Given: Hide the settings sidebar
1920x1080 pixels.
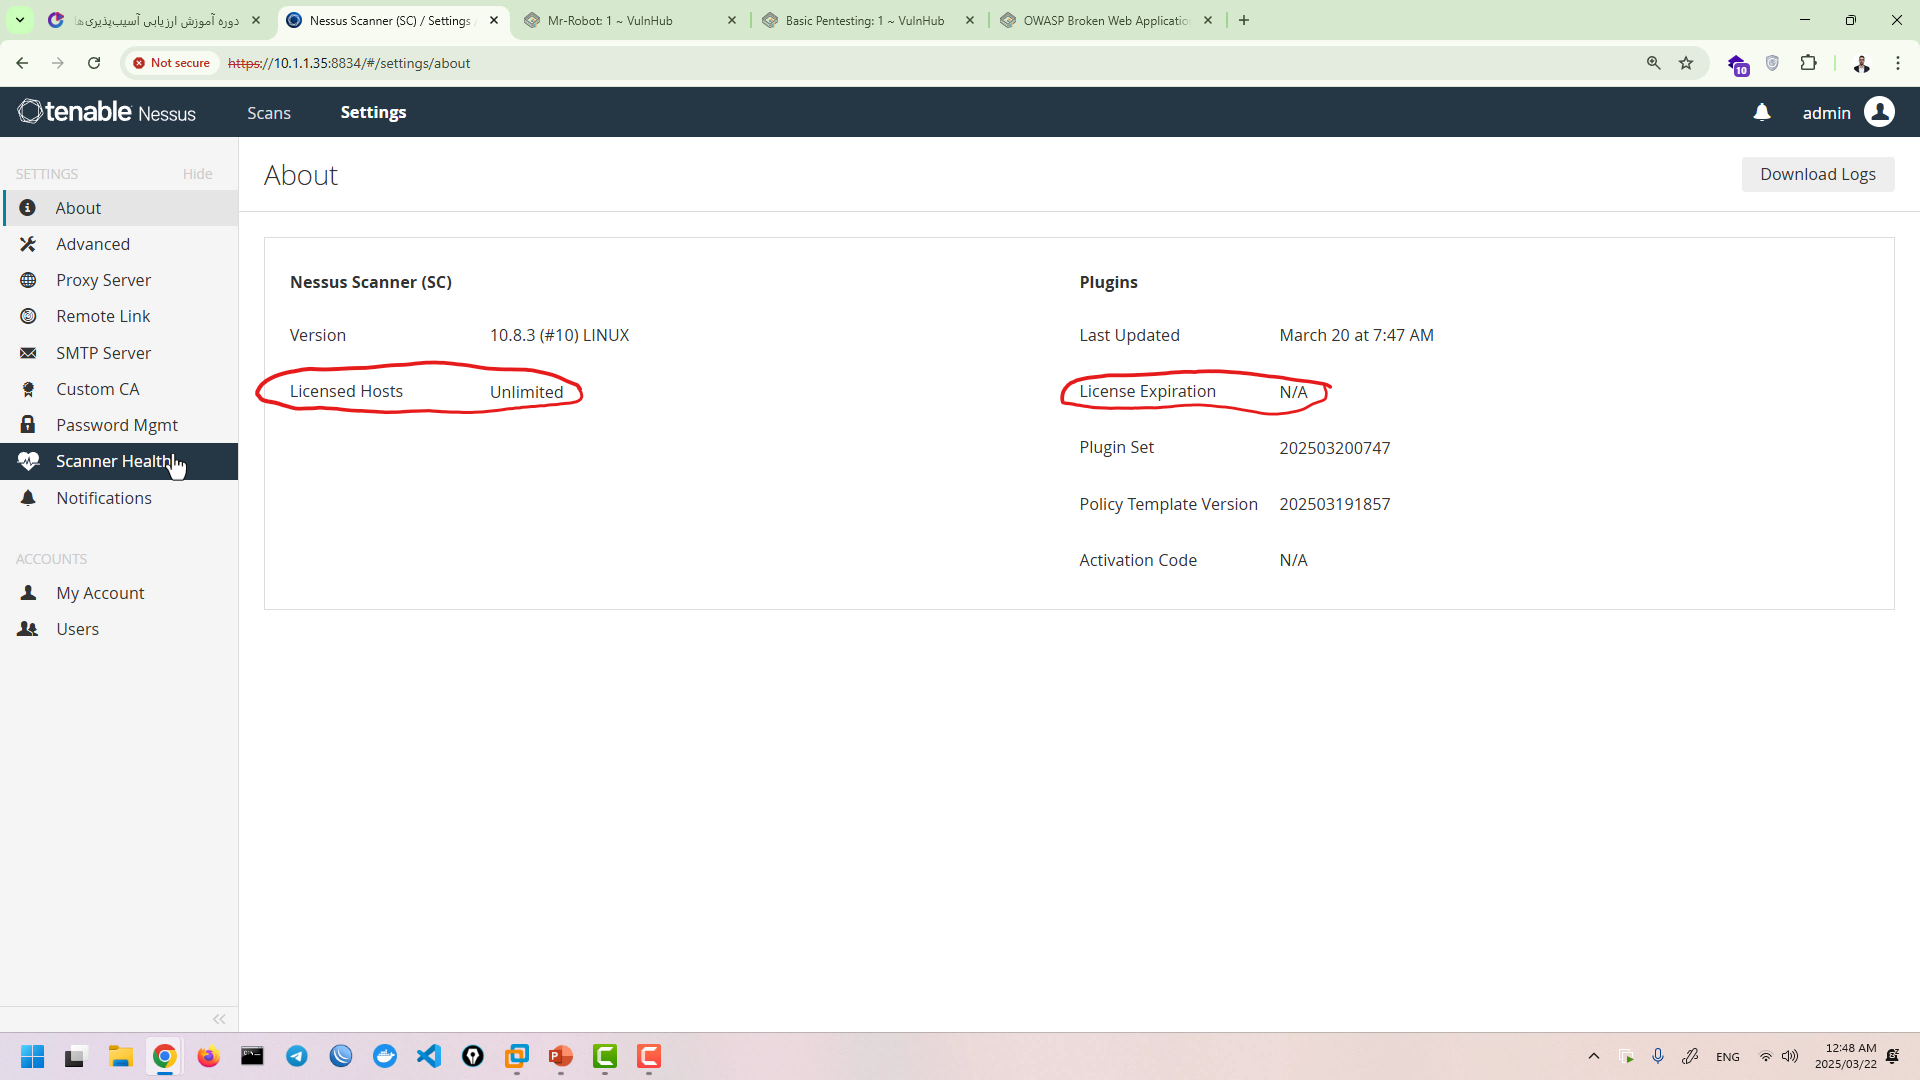Looking at the screenshot, I should point(197,174).
